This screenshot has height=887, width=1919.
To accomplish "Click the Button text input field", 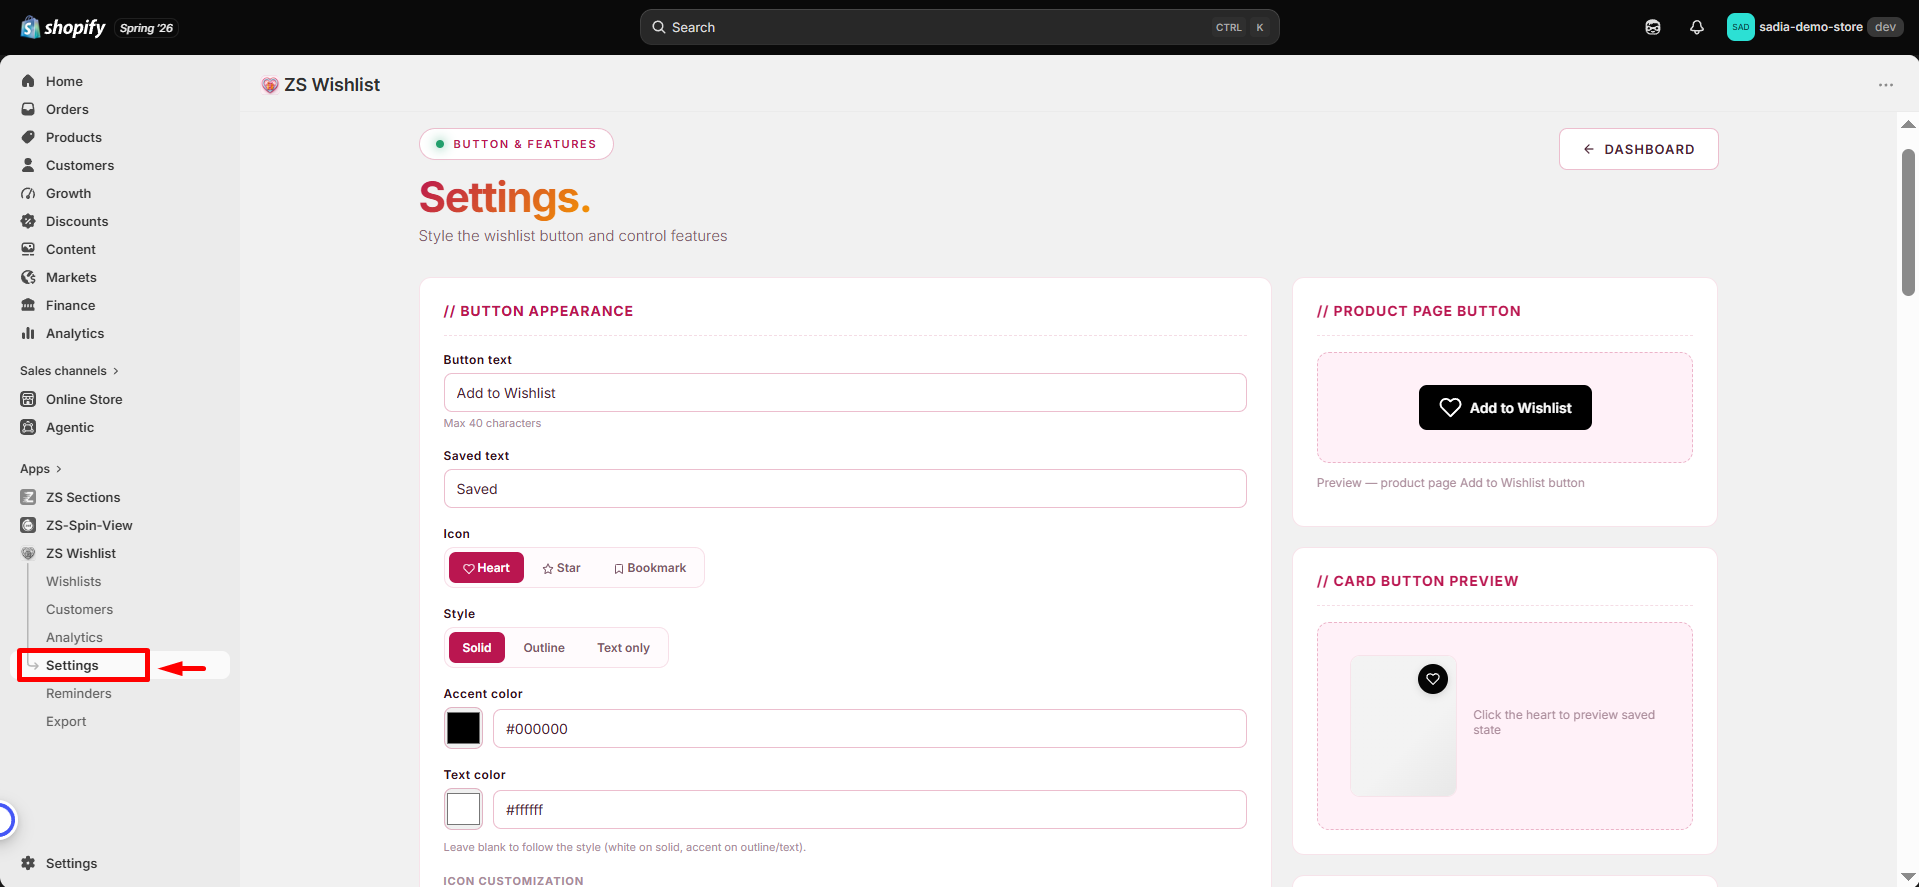I will tap(845, 393).
